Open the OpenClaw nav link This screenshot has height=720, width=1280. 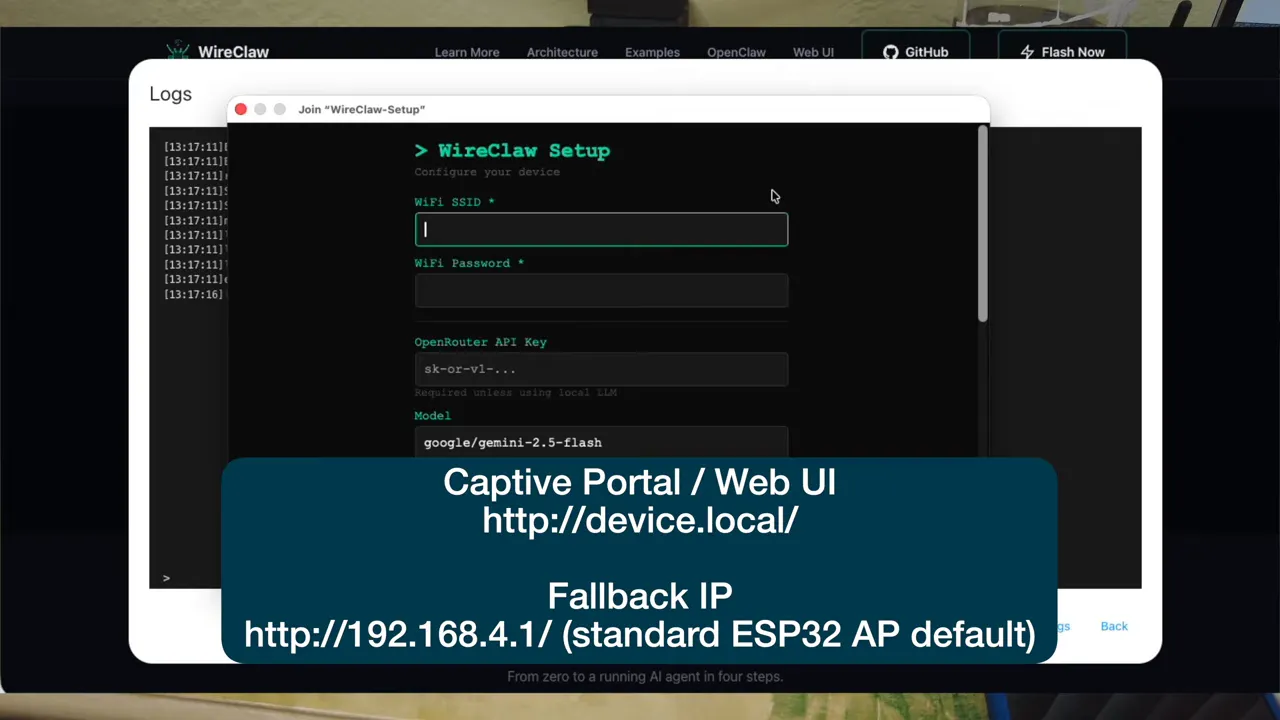pyautogui.click(x=736, y=52)
